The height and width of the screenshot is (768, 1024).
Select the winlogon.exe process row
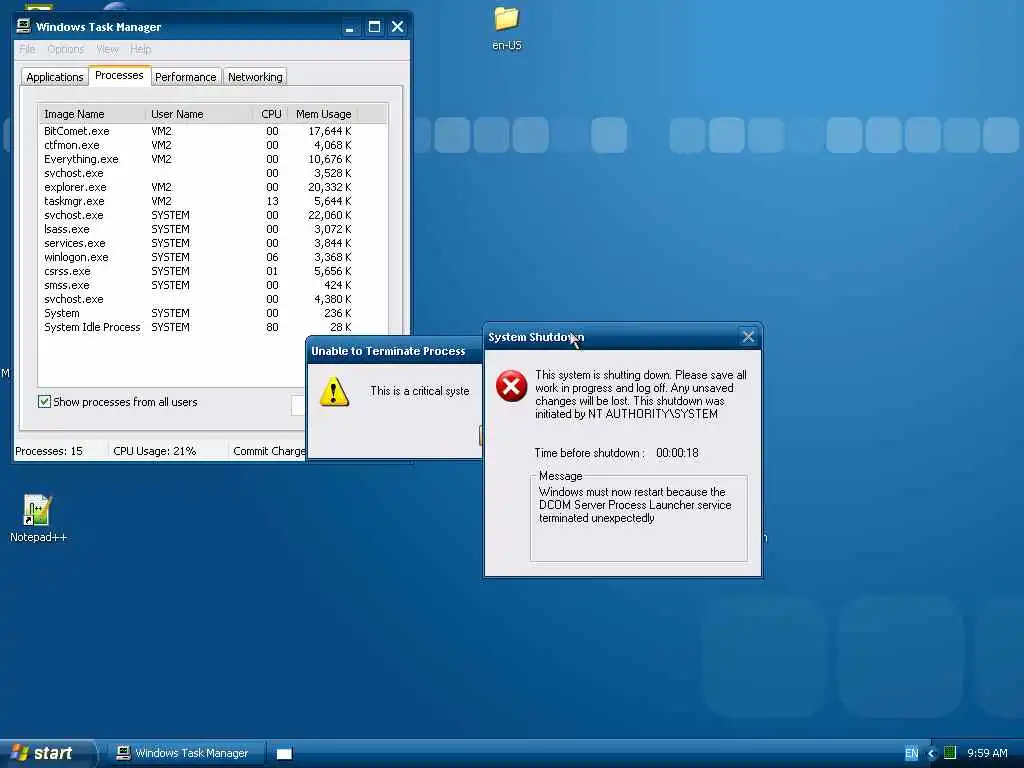pyautogui.click(x=197, y=257)
